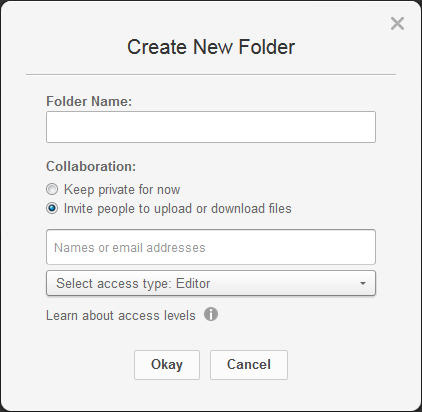Click the "Invite people to upload or download files" label
This screenshot has height=412, width=422.
pos(178,209)
